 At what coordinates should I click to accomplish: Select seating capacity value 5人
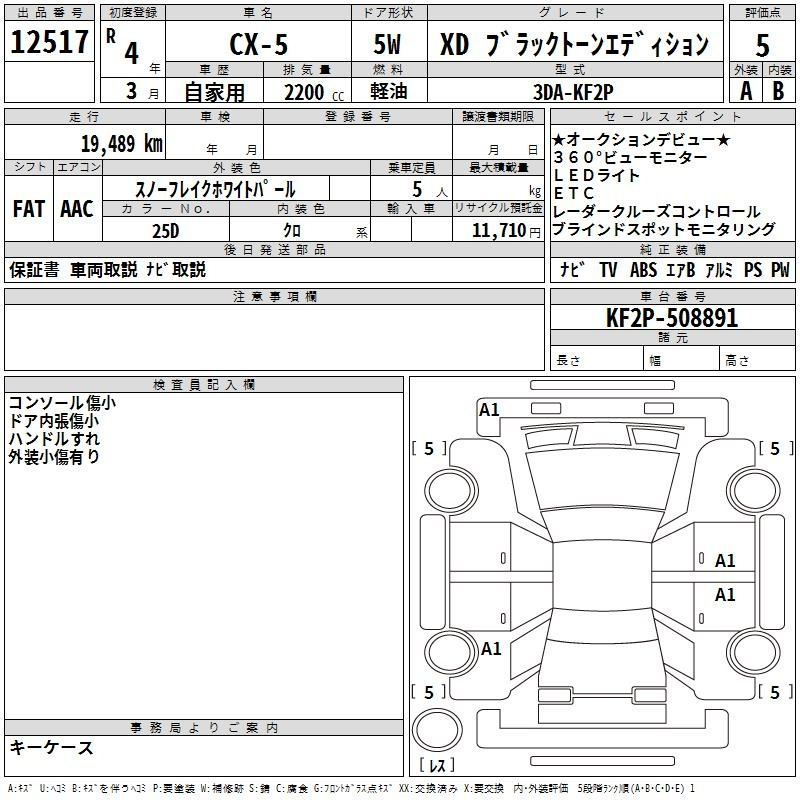point(430,190)
